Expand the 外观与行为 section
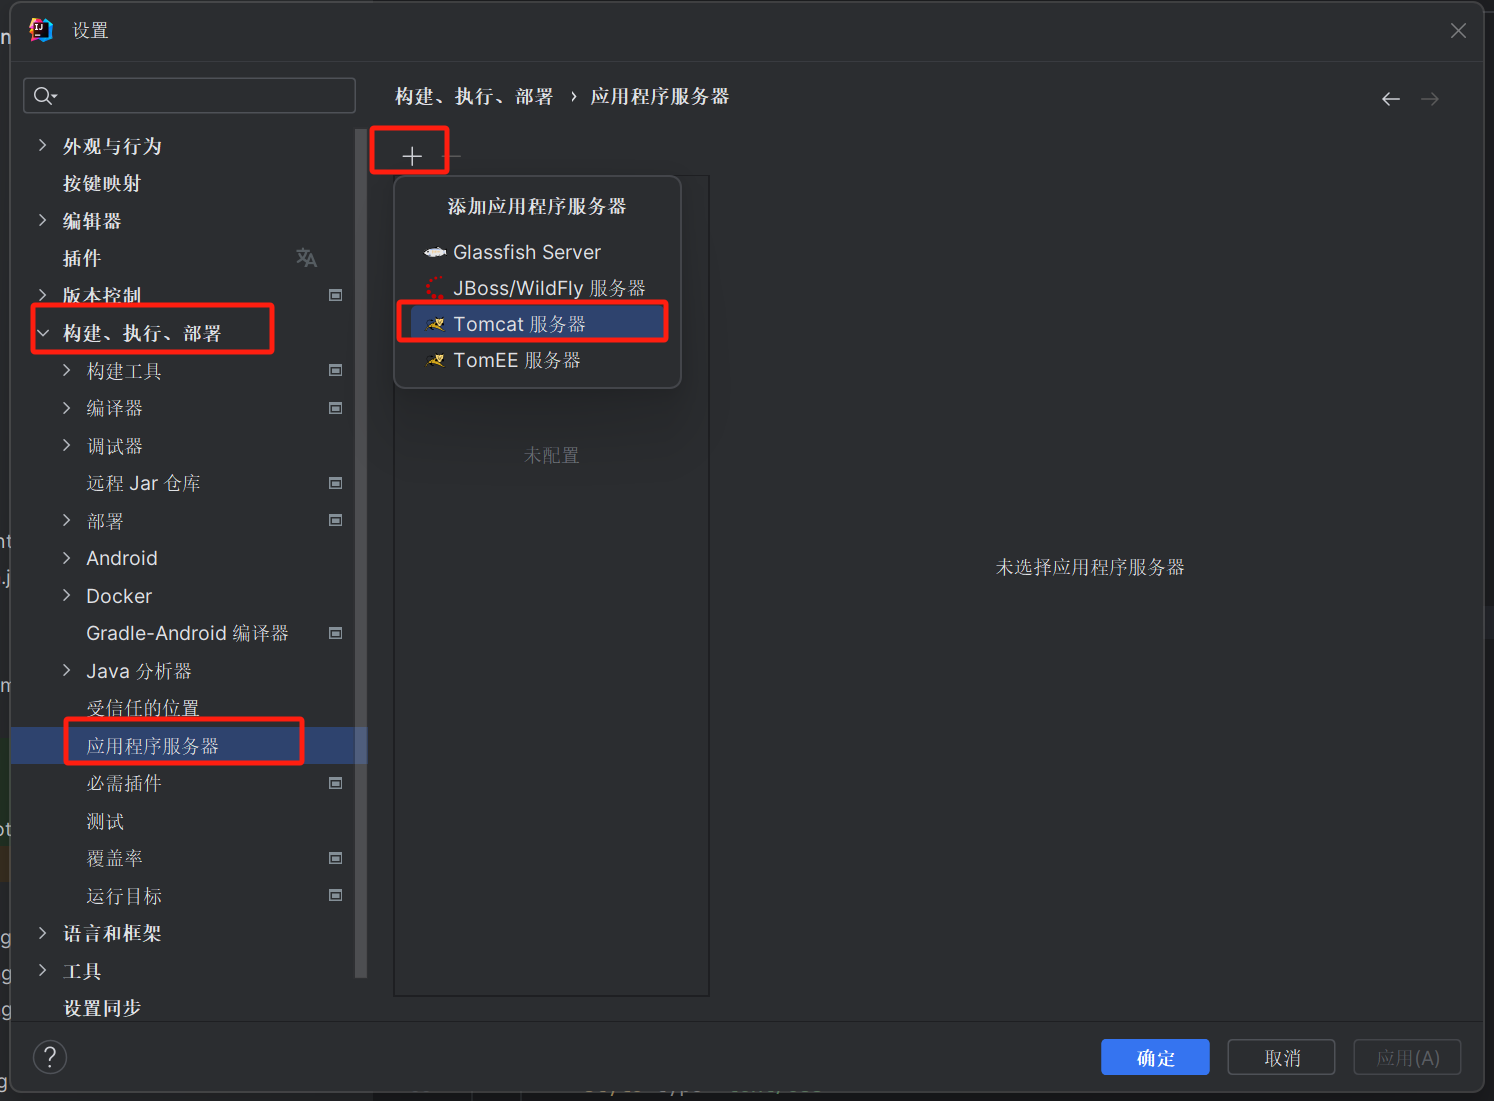 tap(42, 145)
